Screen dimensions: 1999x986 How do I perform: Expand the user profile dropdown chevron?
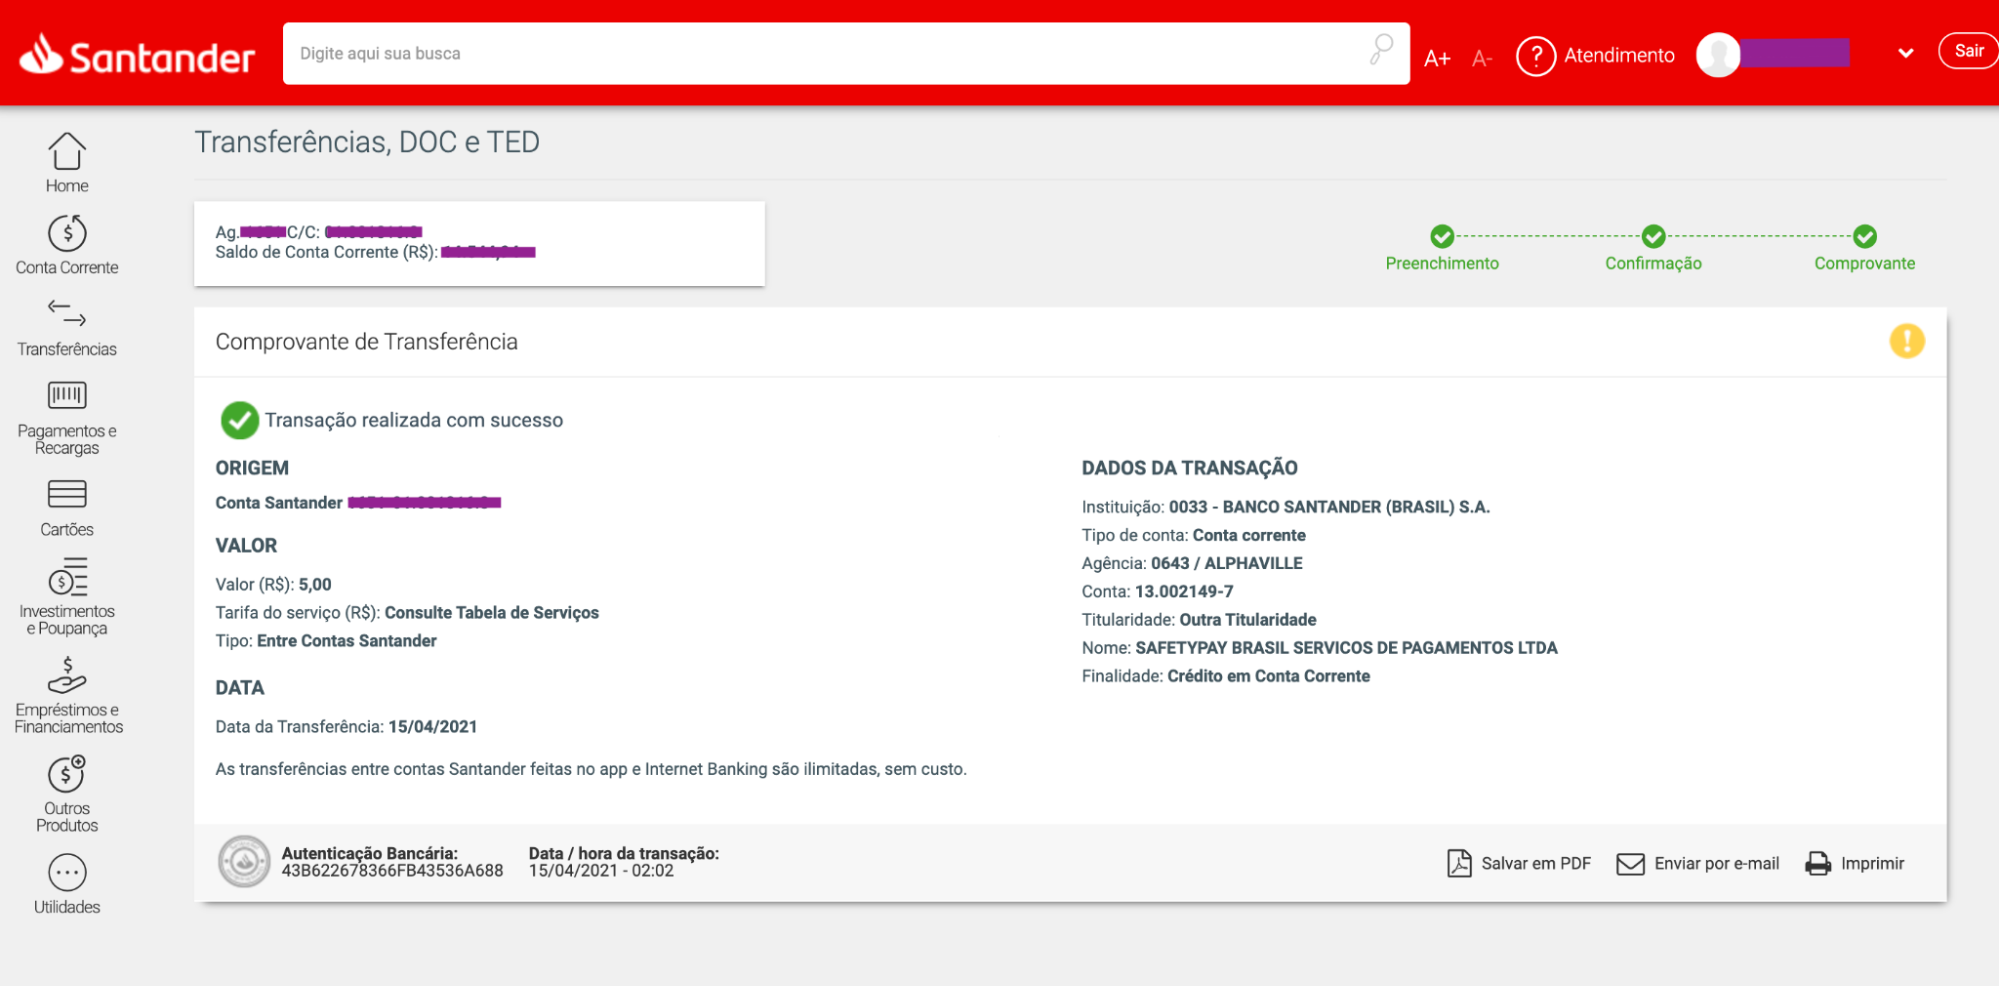[1905, 54]
